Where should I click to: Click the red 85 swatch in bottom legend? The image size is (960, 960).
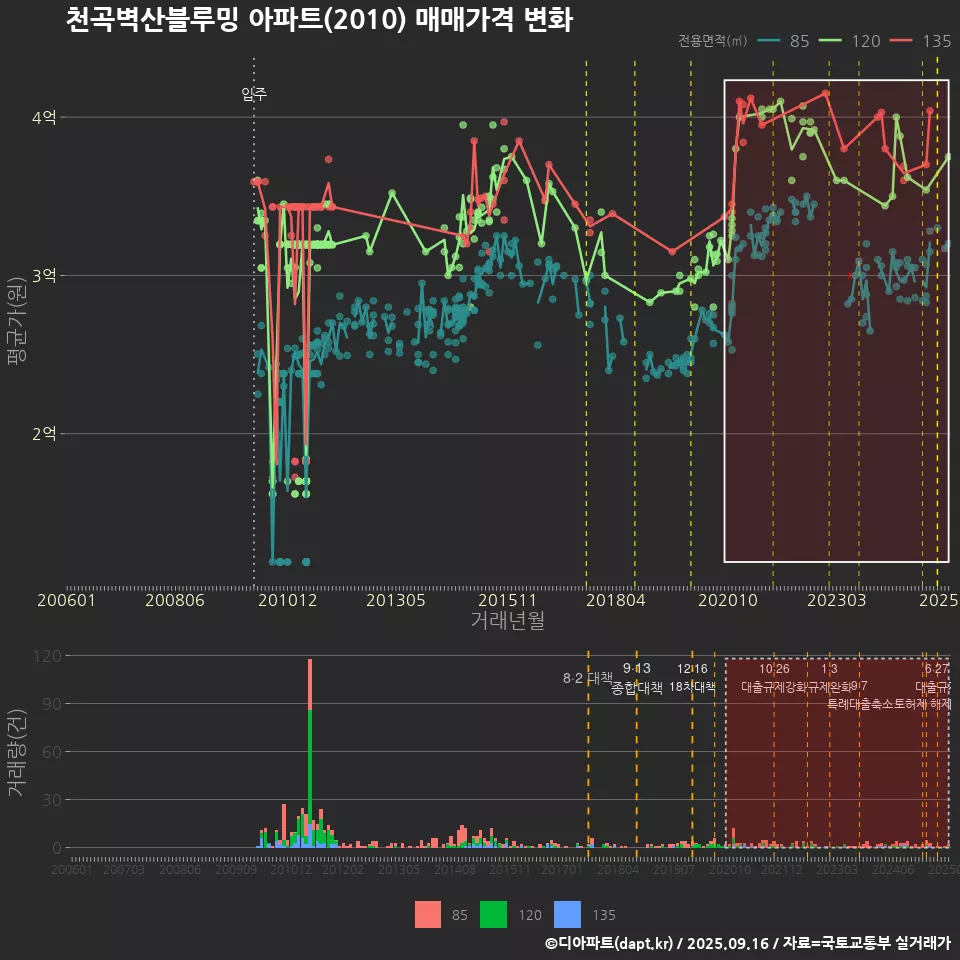pyautogui.click(x=427, y=914)
